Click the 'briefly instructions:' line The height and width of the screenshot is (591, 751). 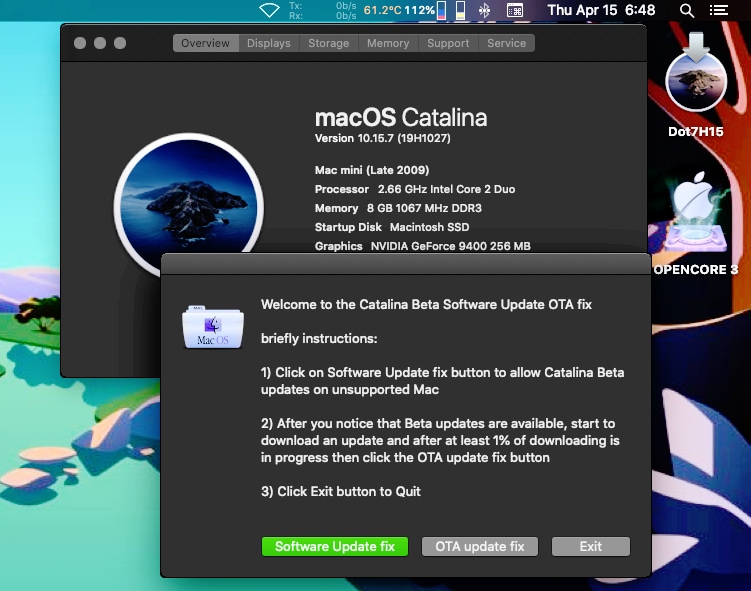pyautogui.click(x=319, y=339)
